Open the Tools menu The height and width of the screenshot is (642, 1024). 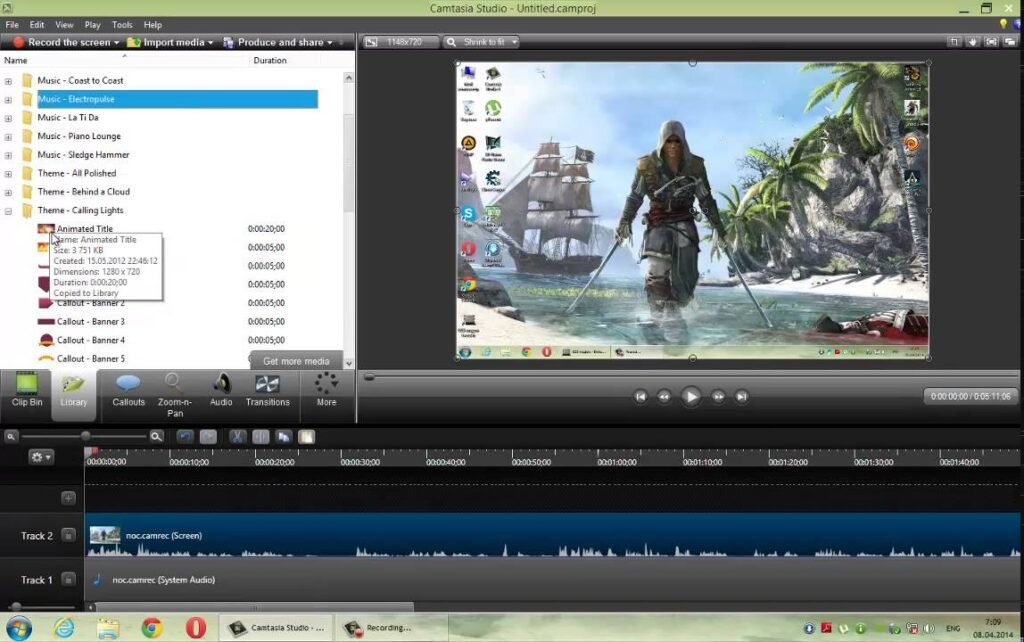[122, 25]
